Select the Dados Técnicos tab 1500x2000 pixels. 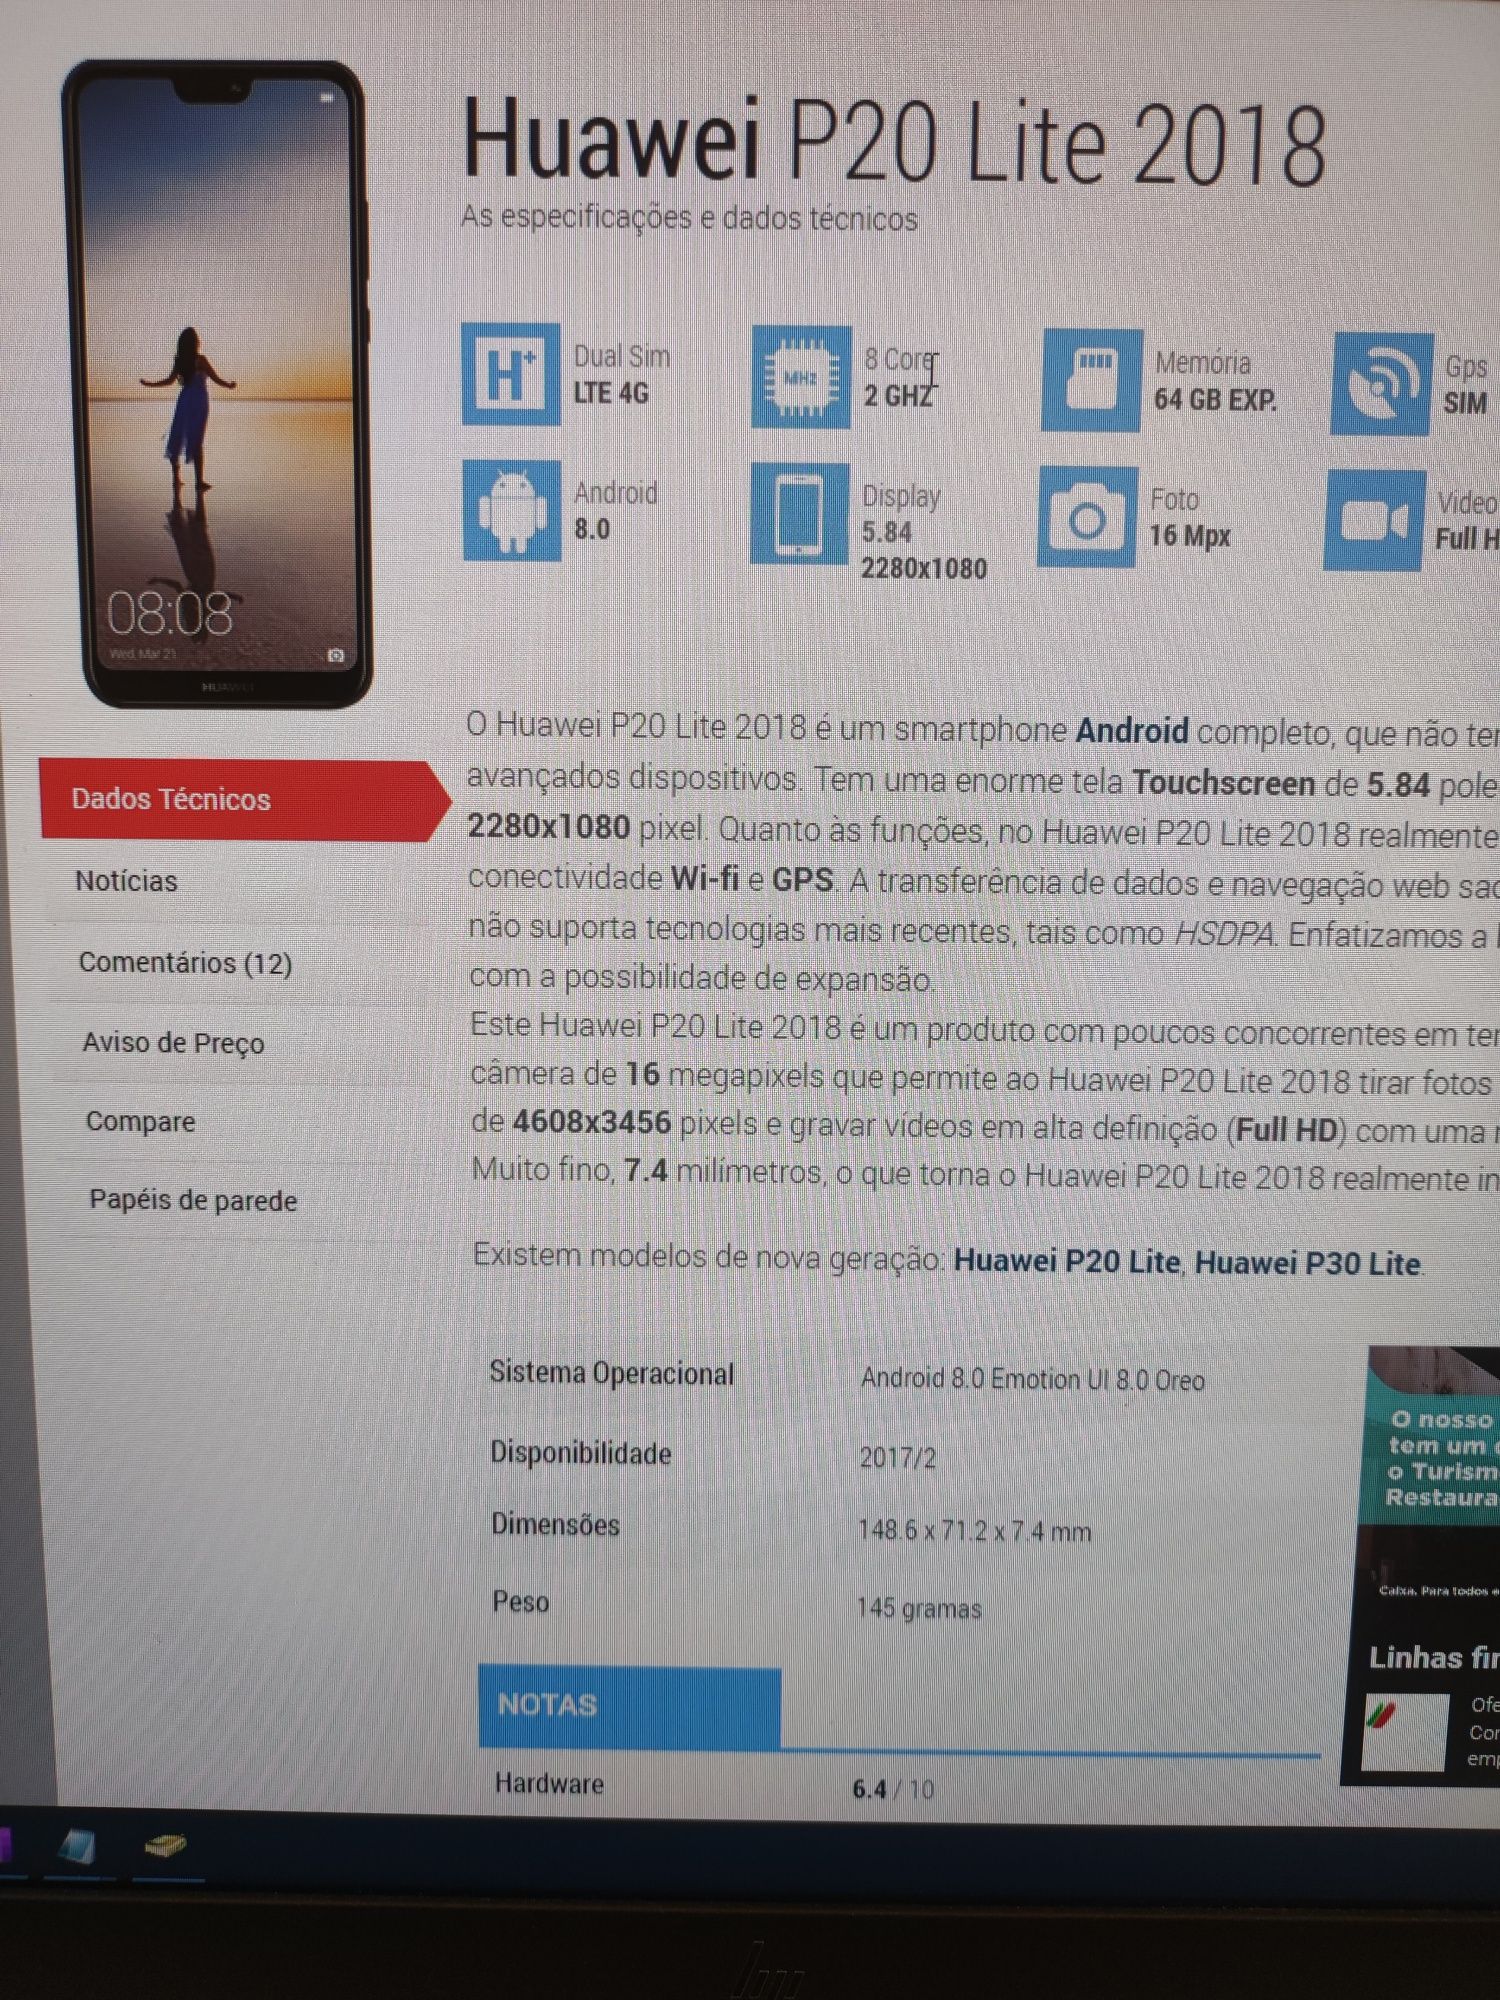(245, 799)
